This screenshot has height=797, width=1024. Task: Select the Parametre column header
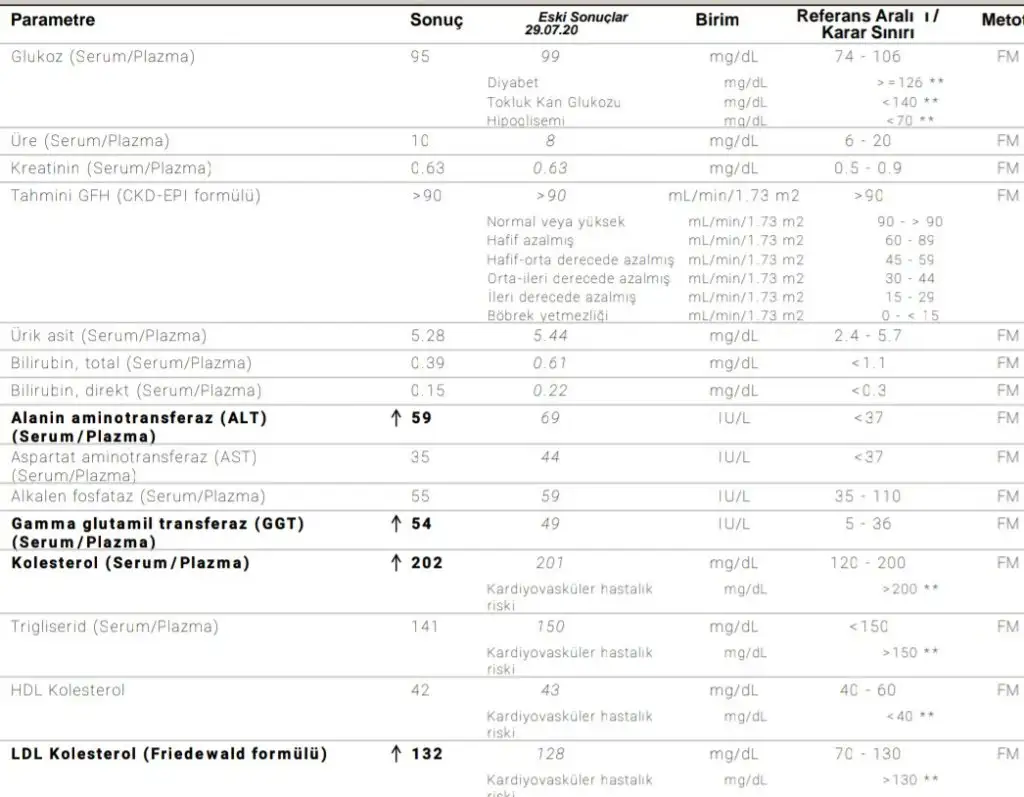click(x=53, y=20)
